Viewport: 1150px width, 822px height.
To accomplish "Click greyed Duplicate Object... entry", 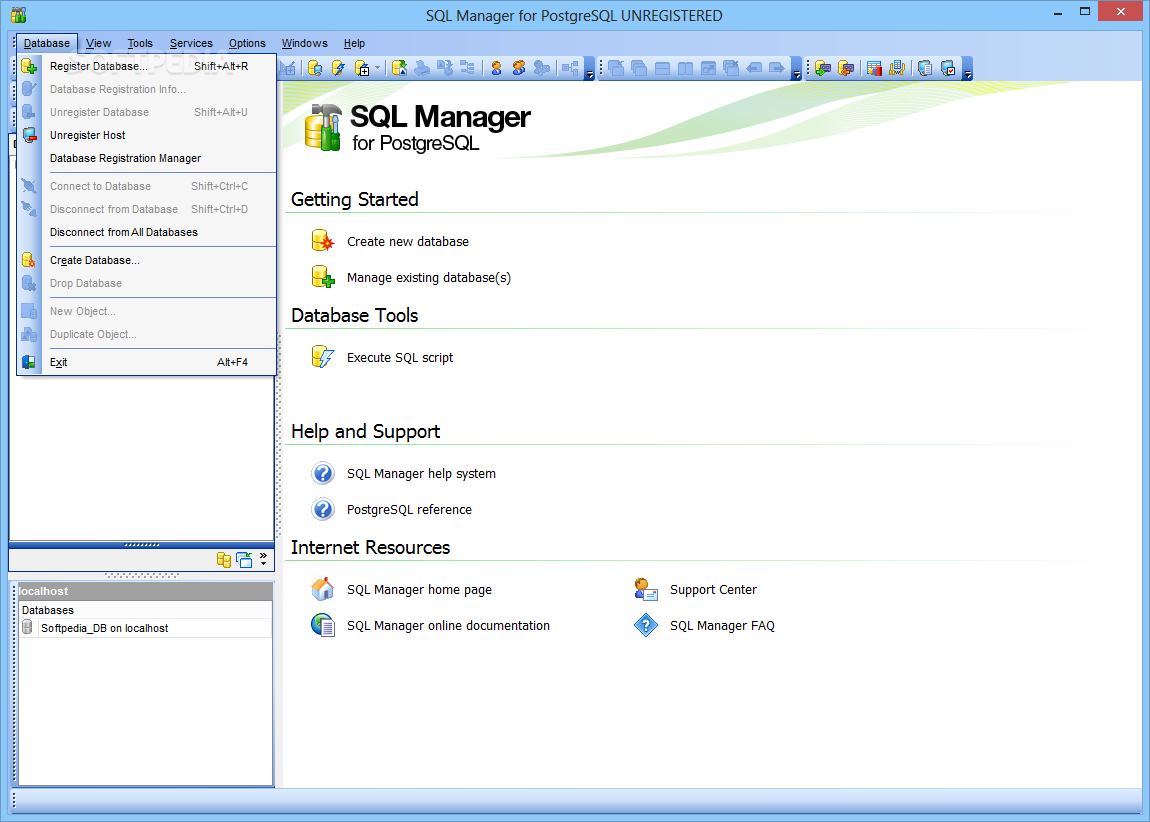I will click(147, 334).
